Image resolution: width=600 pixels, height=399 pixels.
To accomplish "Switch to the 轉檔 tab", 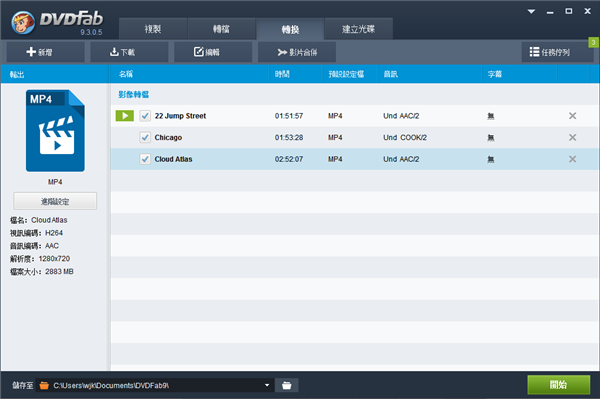I will (x=221, y=29).
